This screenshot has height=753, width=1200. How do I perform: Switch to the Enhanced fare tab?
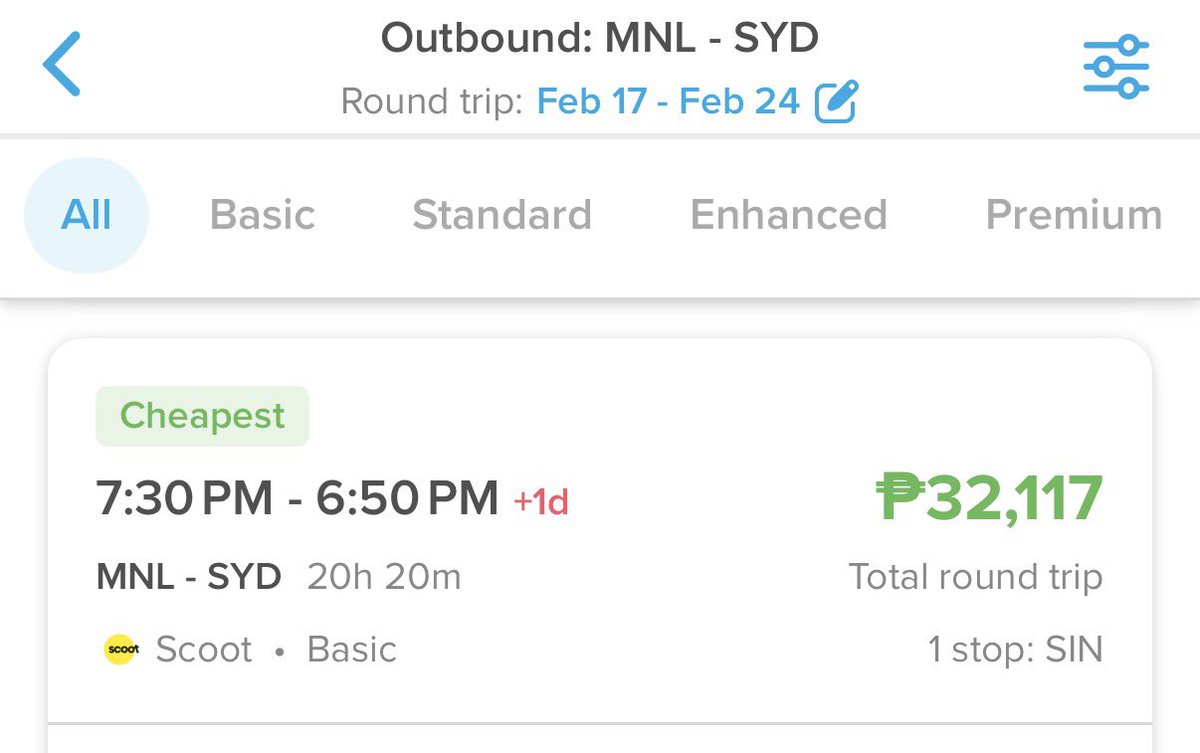pos(789,215)
